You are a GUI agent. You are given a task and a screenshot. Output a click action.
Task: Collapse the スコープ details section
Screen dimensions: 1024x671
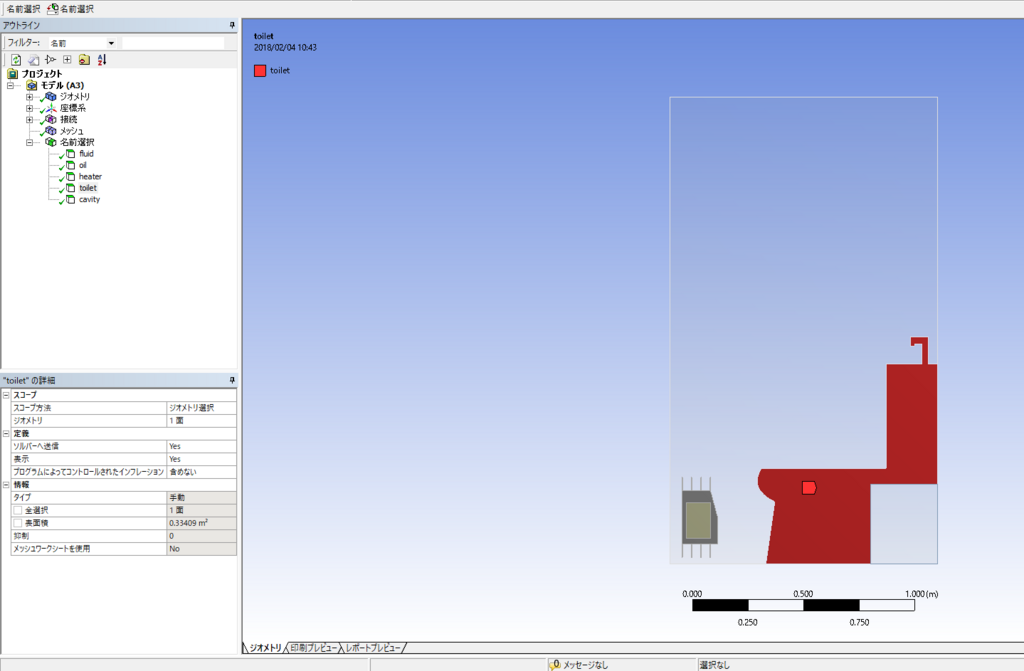6,395
